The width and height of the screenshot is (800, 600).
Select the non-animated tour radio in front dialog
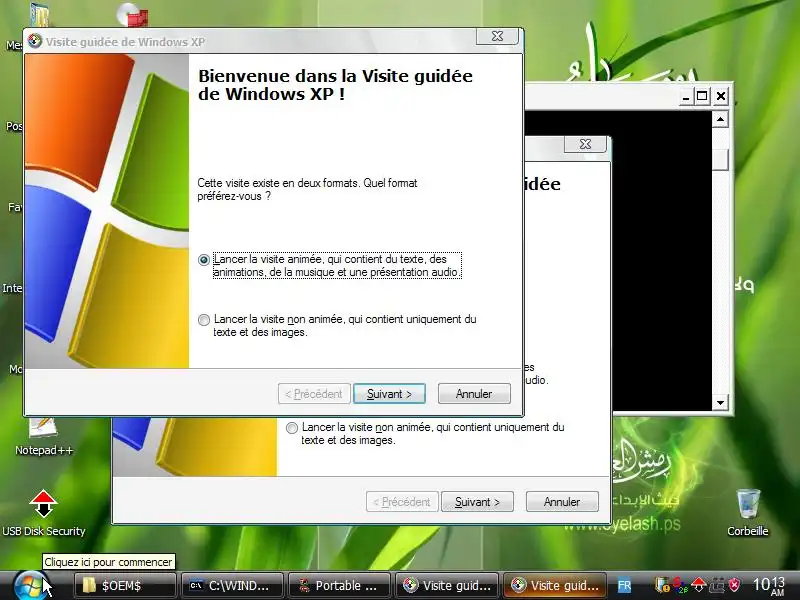tap(204, 320)
